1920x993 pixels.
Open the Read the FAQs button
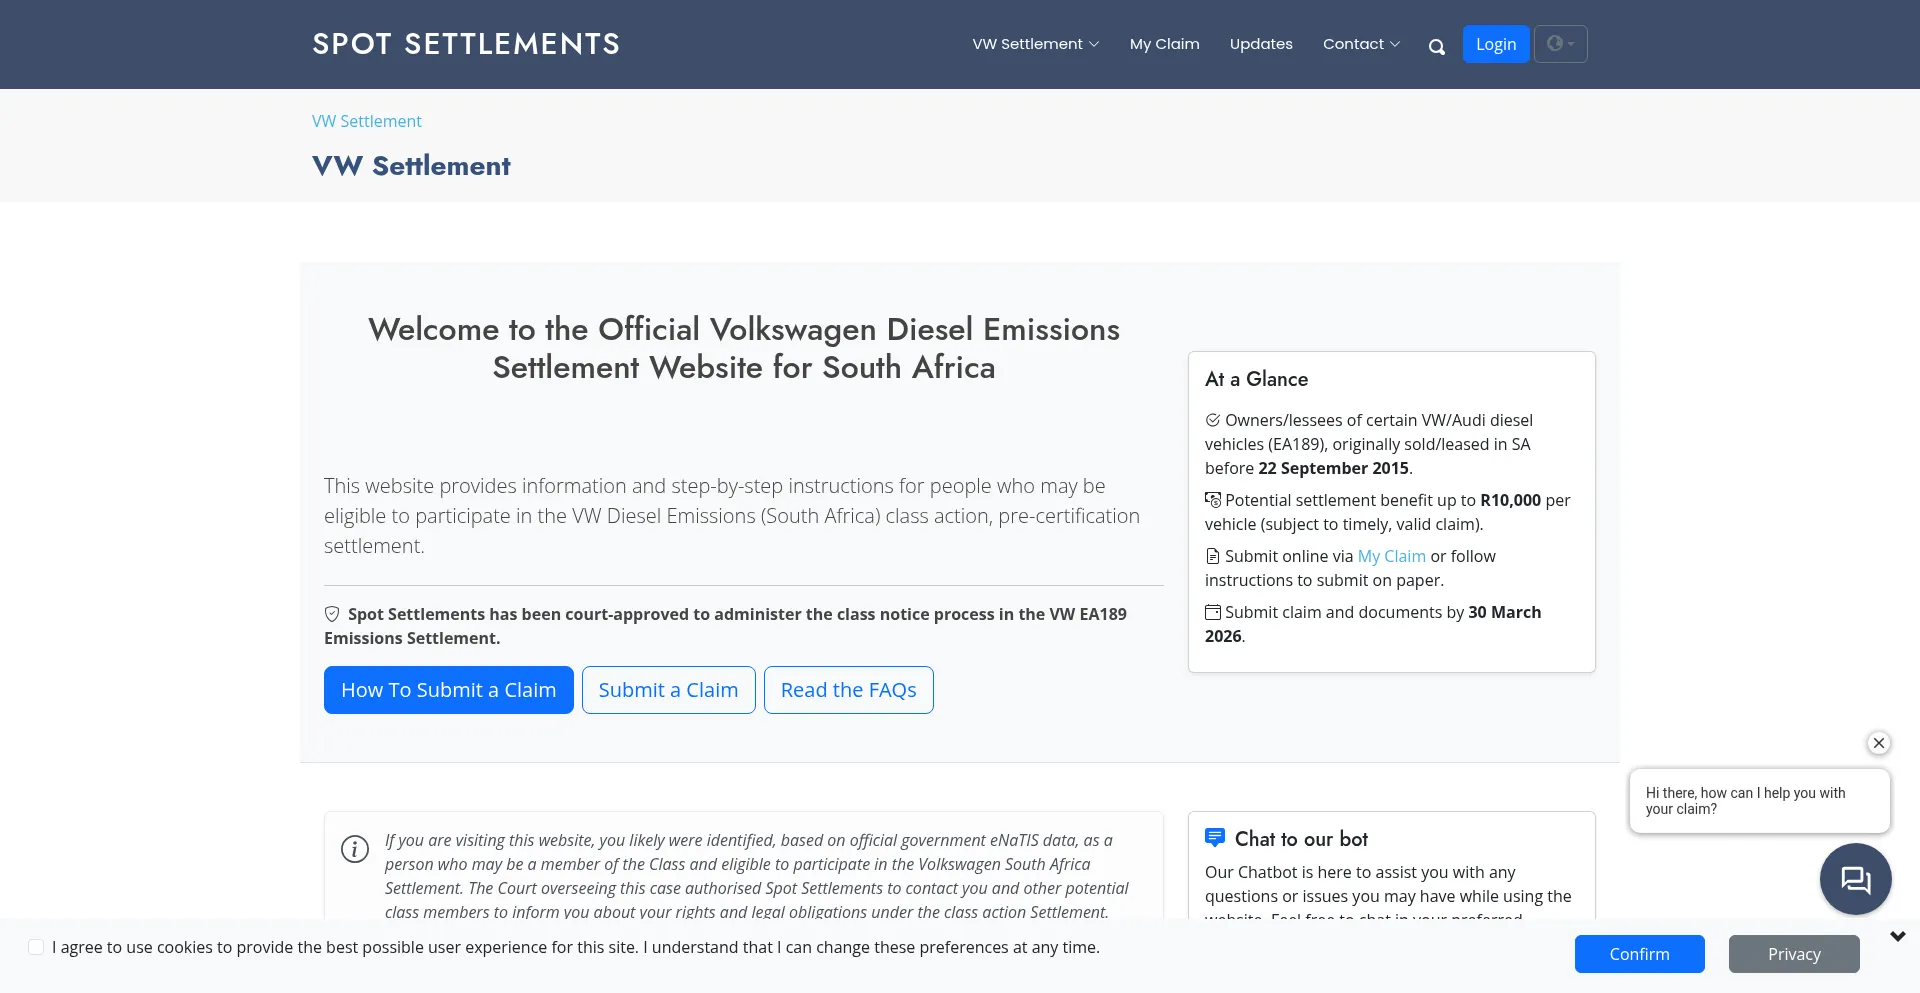click(848, 690)
